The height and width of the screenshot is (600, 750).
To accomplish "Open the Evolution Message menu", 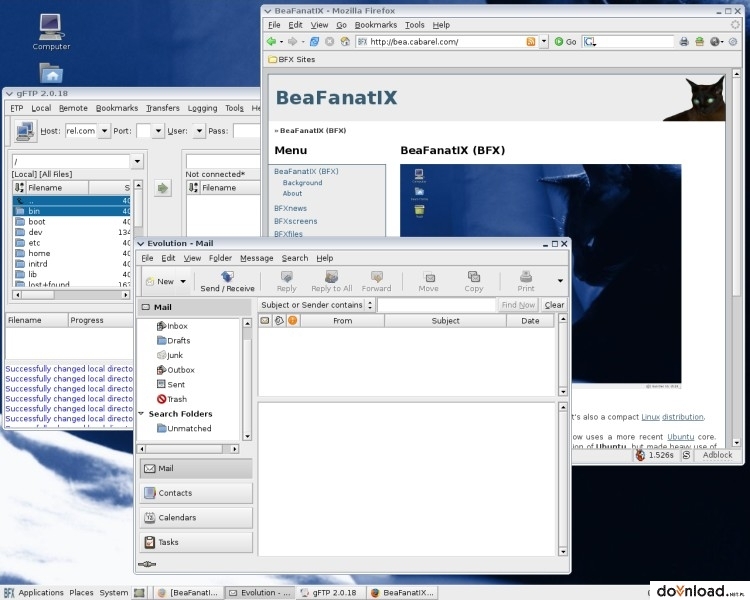I will click(x=257, y=258).
